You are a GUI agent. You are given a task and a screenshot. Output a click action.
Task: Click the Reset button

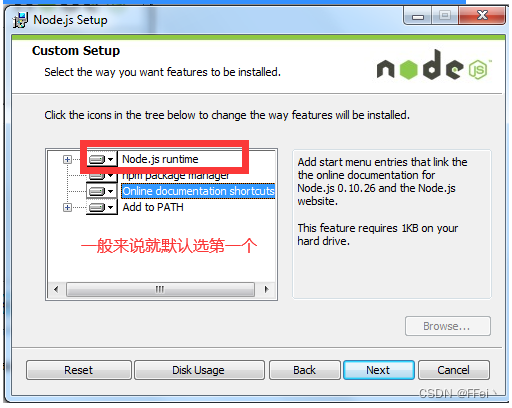coord(79,370)
